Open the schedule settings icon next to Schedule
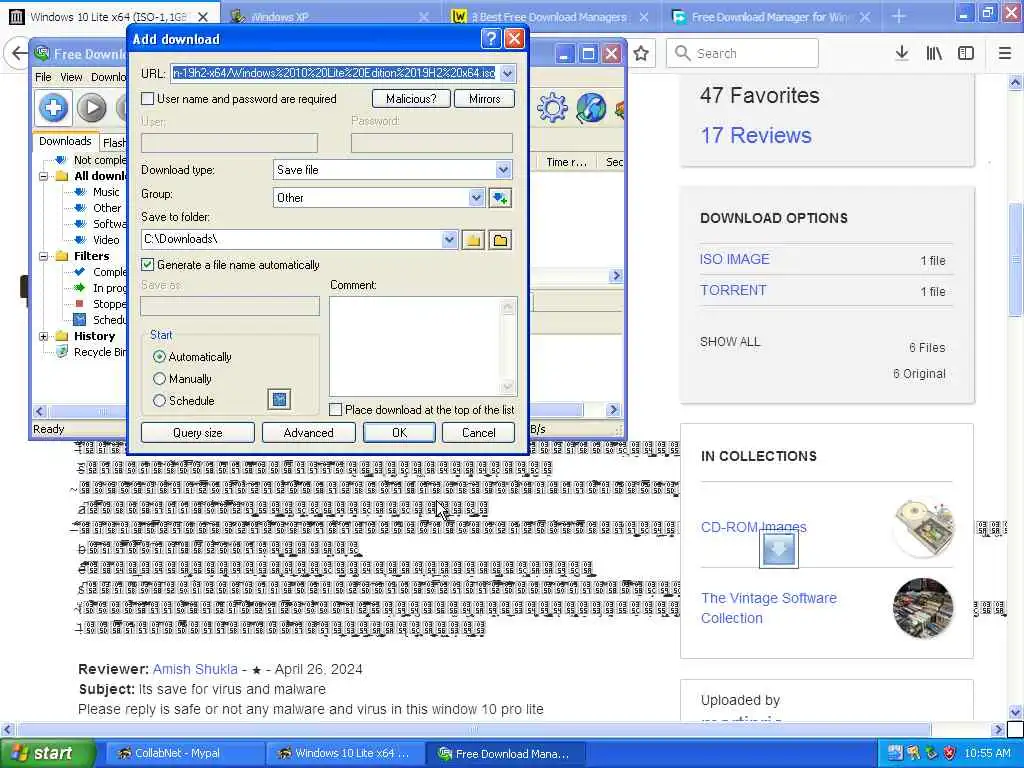The height and width of the screenshot is (768, 1024). click(x=280, y=399)
